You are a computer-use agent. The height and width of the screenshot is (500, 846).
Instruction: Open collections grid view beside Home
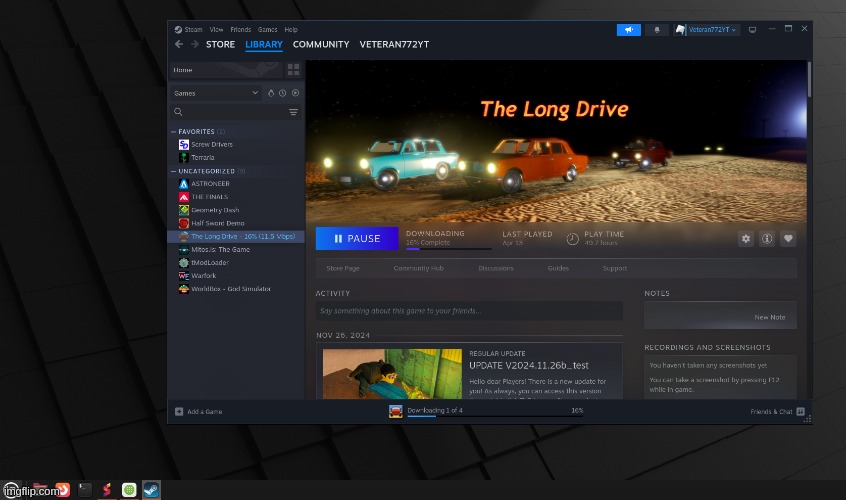click(294, 70)
